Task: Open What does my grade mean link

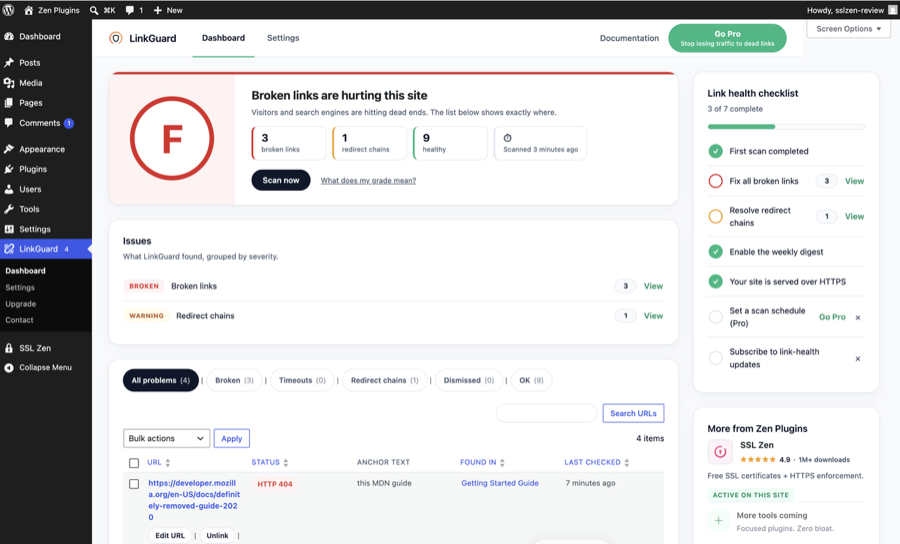Action: tap(368, 181)
